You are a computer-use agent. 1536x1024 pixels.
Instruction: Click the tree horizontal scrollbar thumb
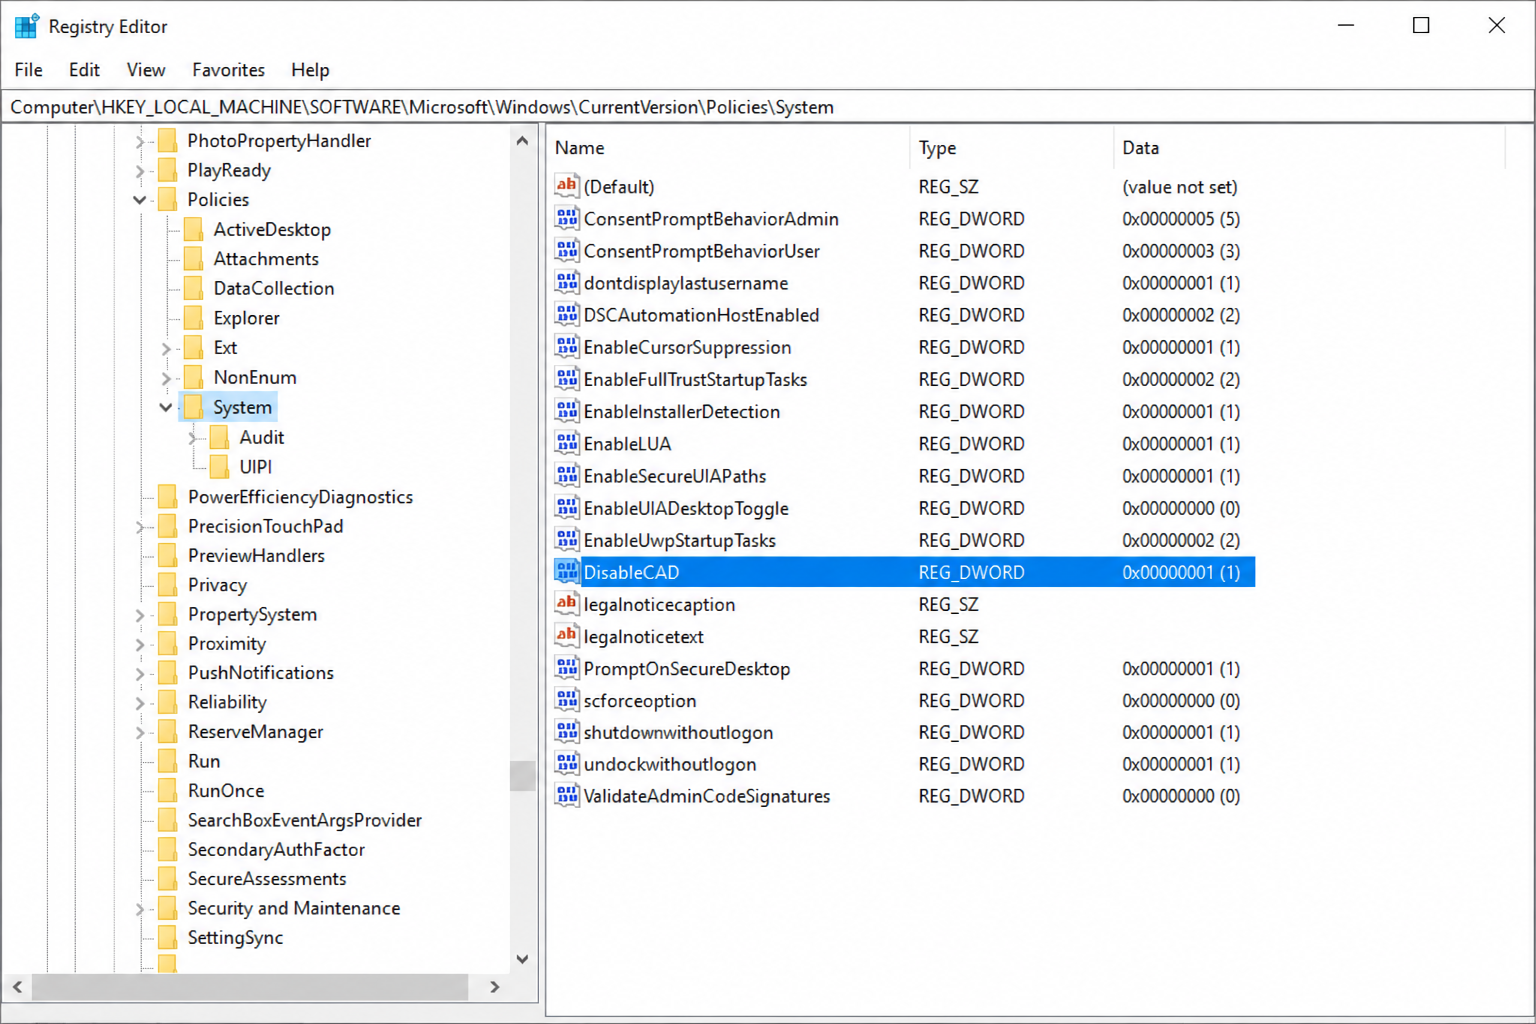pos(250,987)
